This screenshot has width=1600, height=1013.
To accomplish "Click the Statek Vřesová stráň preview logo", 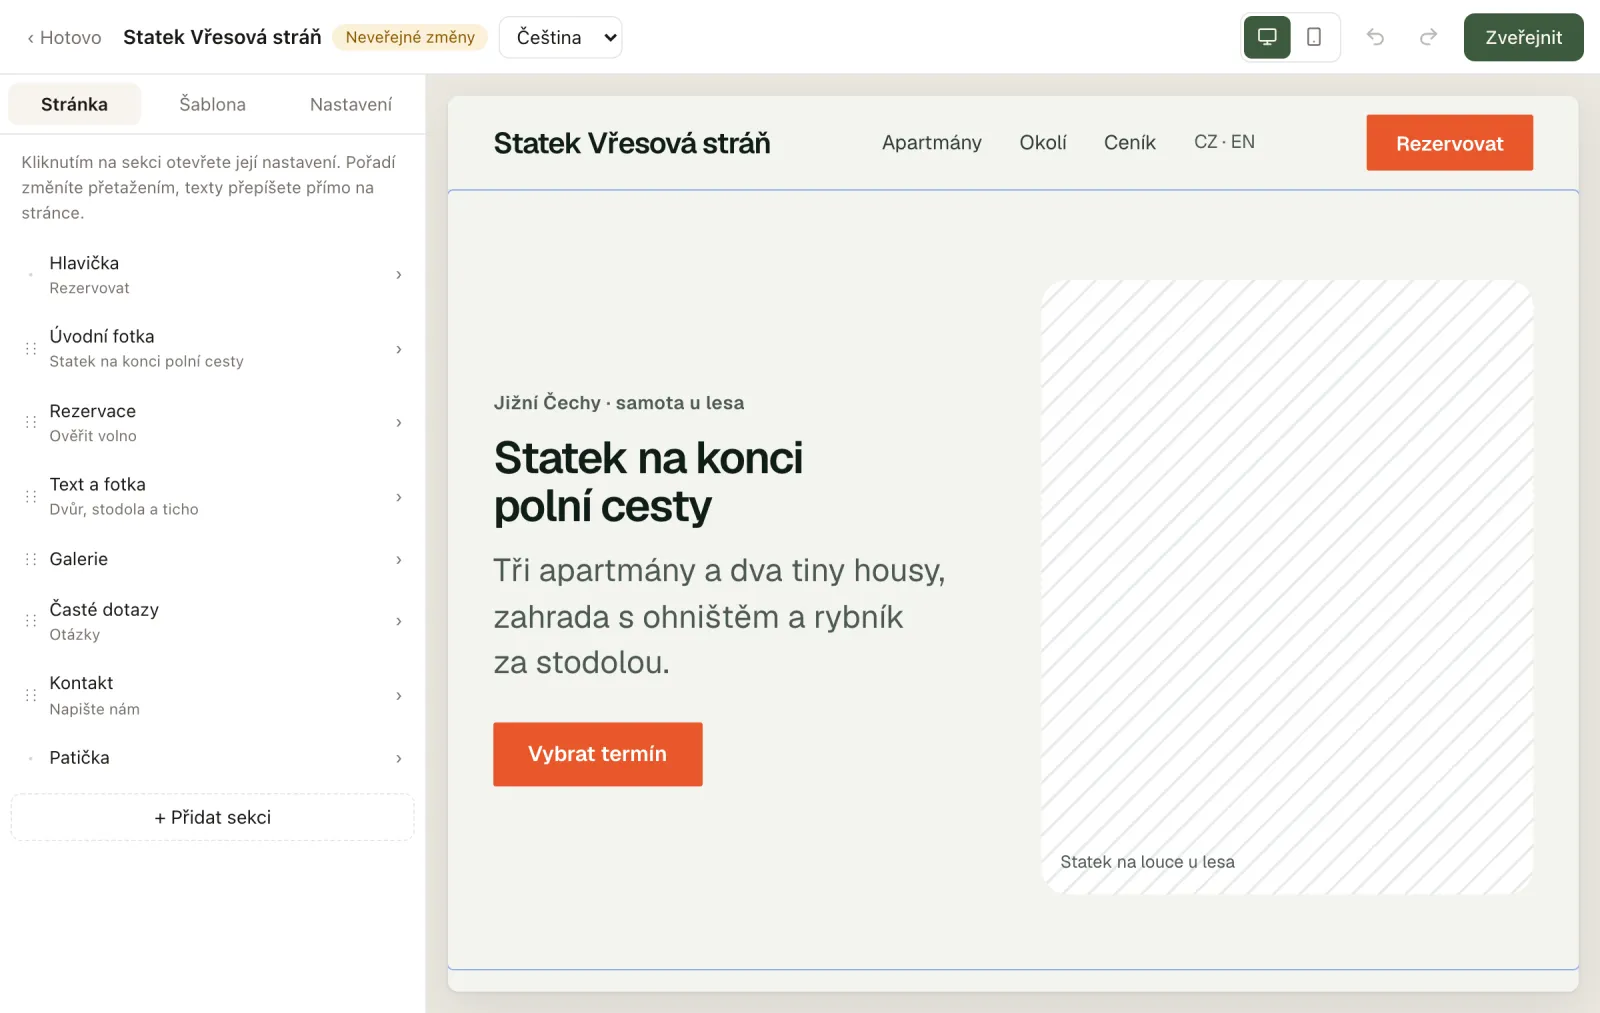I will [632, 143].
